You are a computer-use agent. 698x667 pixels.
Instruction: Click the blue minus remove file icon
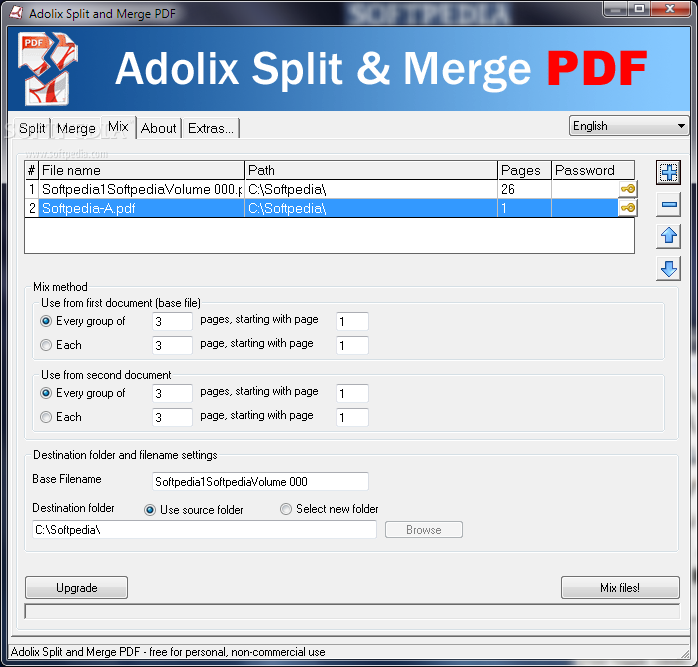(x=668, y=204)
